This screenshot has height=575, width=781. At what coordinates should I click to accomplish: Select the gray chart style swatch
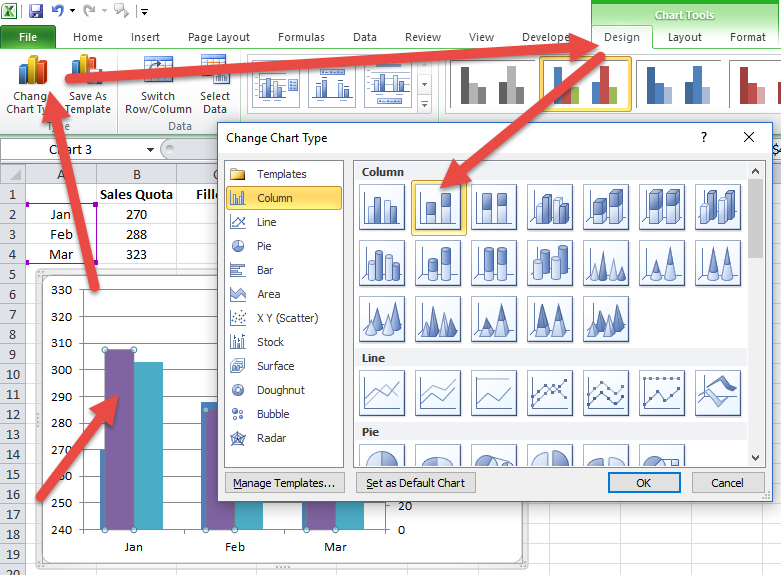[492, 84]
